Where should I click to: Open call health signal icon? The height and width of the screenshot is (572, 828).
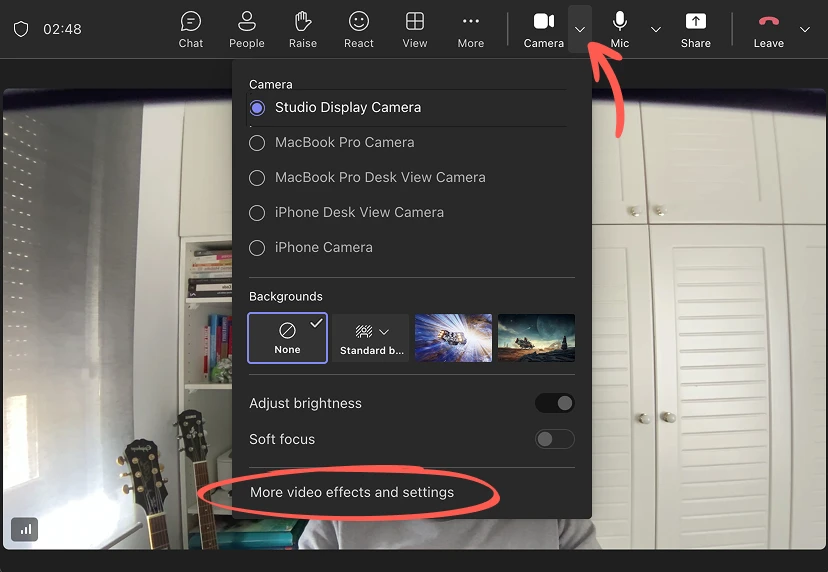[x=24, y=529]
